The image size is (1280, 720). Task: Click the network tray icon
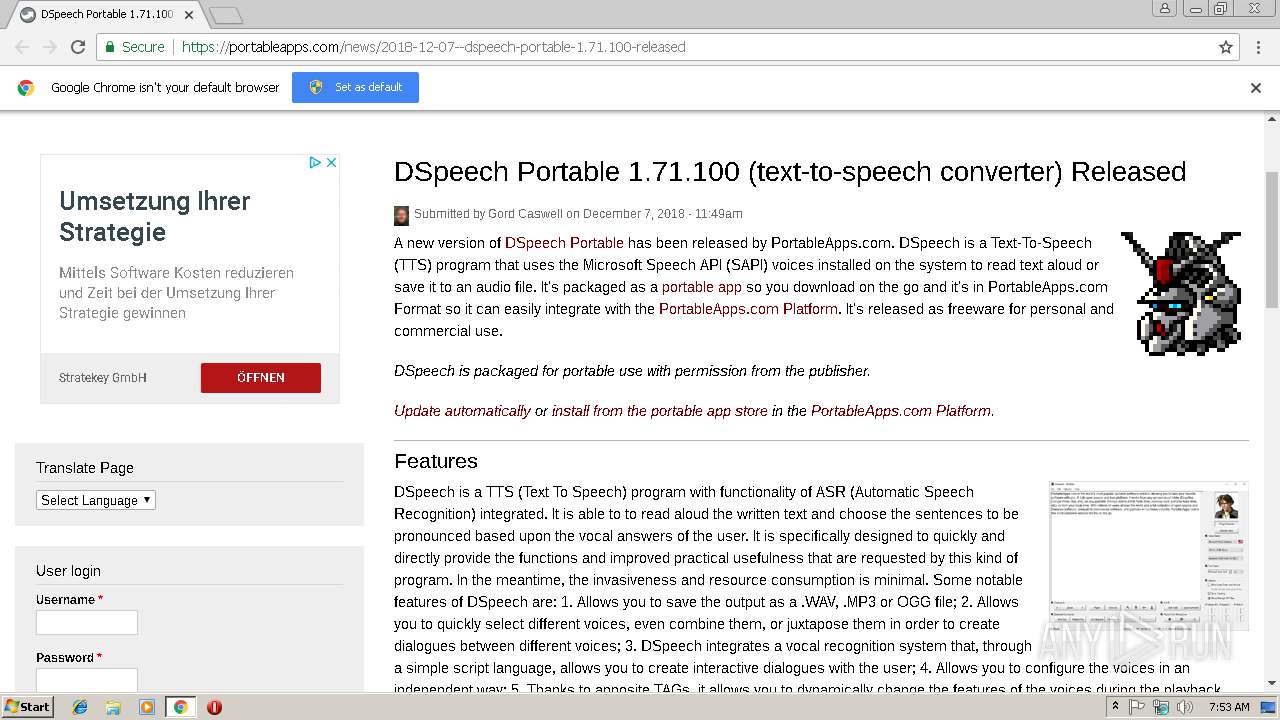click(1162, 707)
